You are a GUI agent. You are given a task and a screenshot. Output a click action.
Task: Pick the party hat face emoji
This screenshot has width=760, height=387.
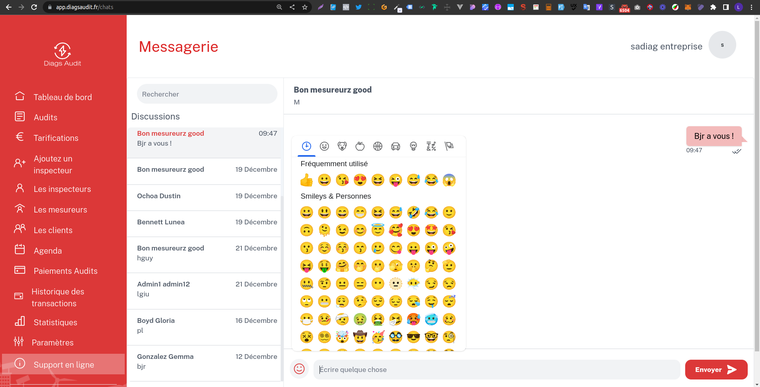(378, 337)
